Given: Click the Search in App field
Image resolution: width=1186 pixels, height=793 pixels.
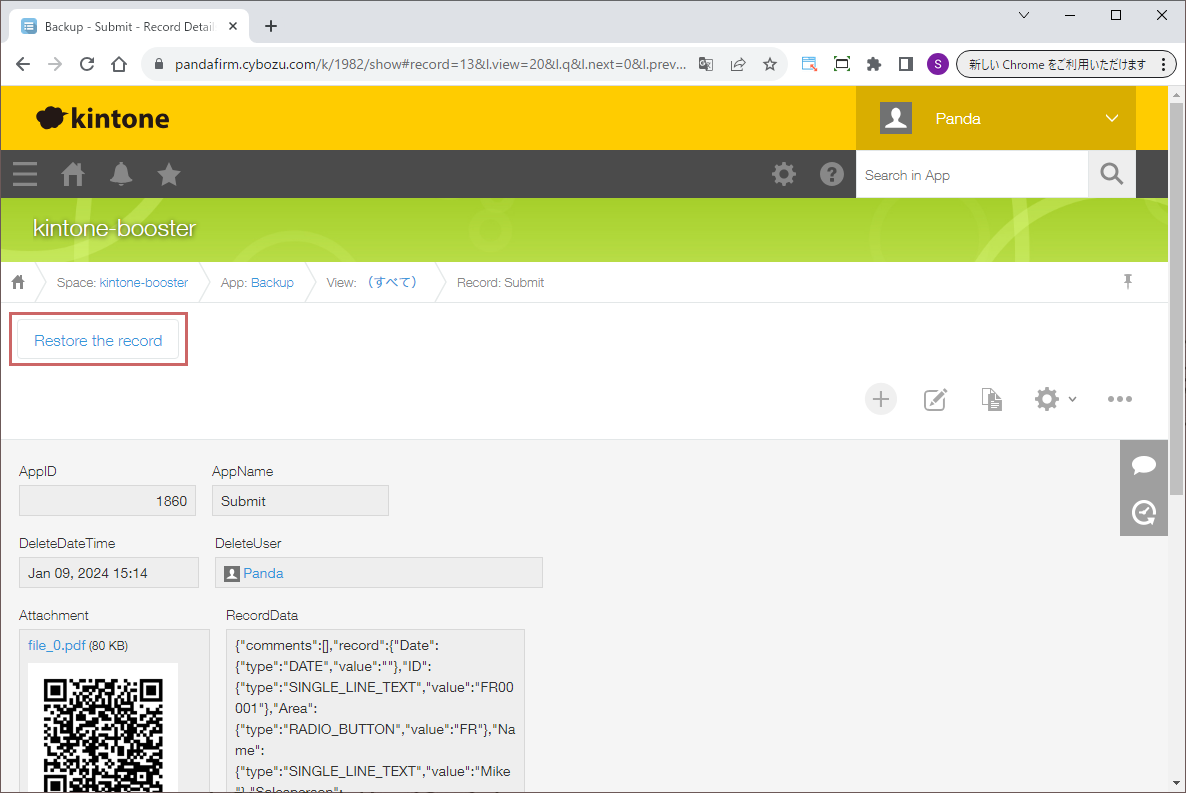Looking at the screenshot, I should (x=971, y=175).
